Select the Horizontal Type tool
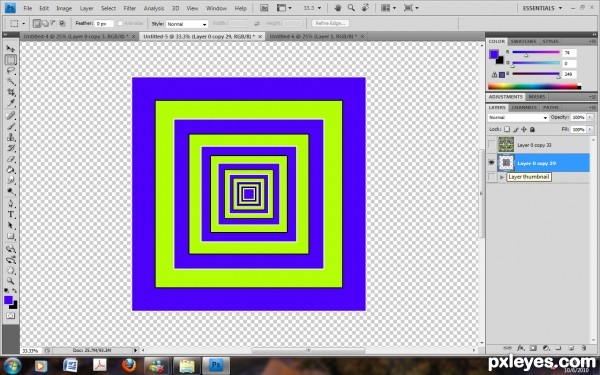Screen dimensions: 600x375 [x=11, y=215]
